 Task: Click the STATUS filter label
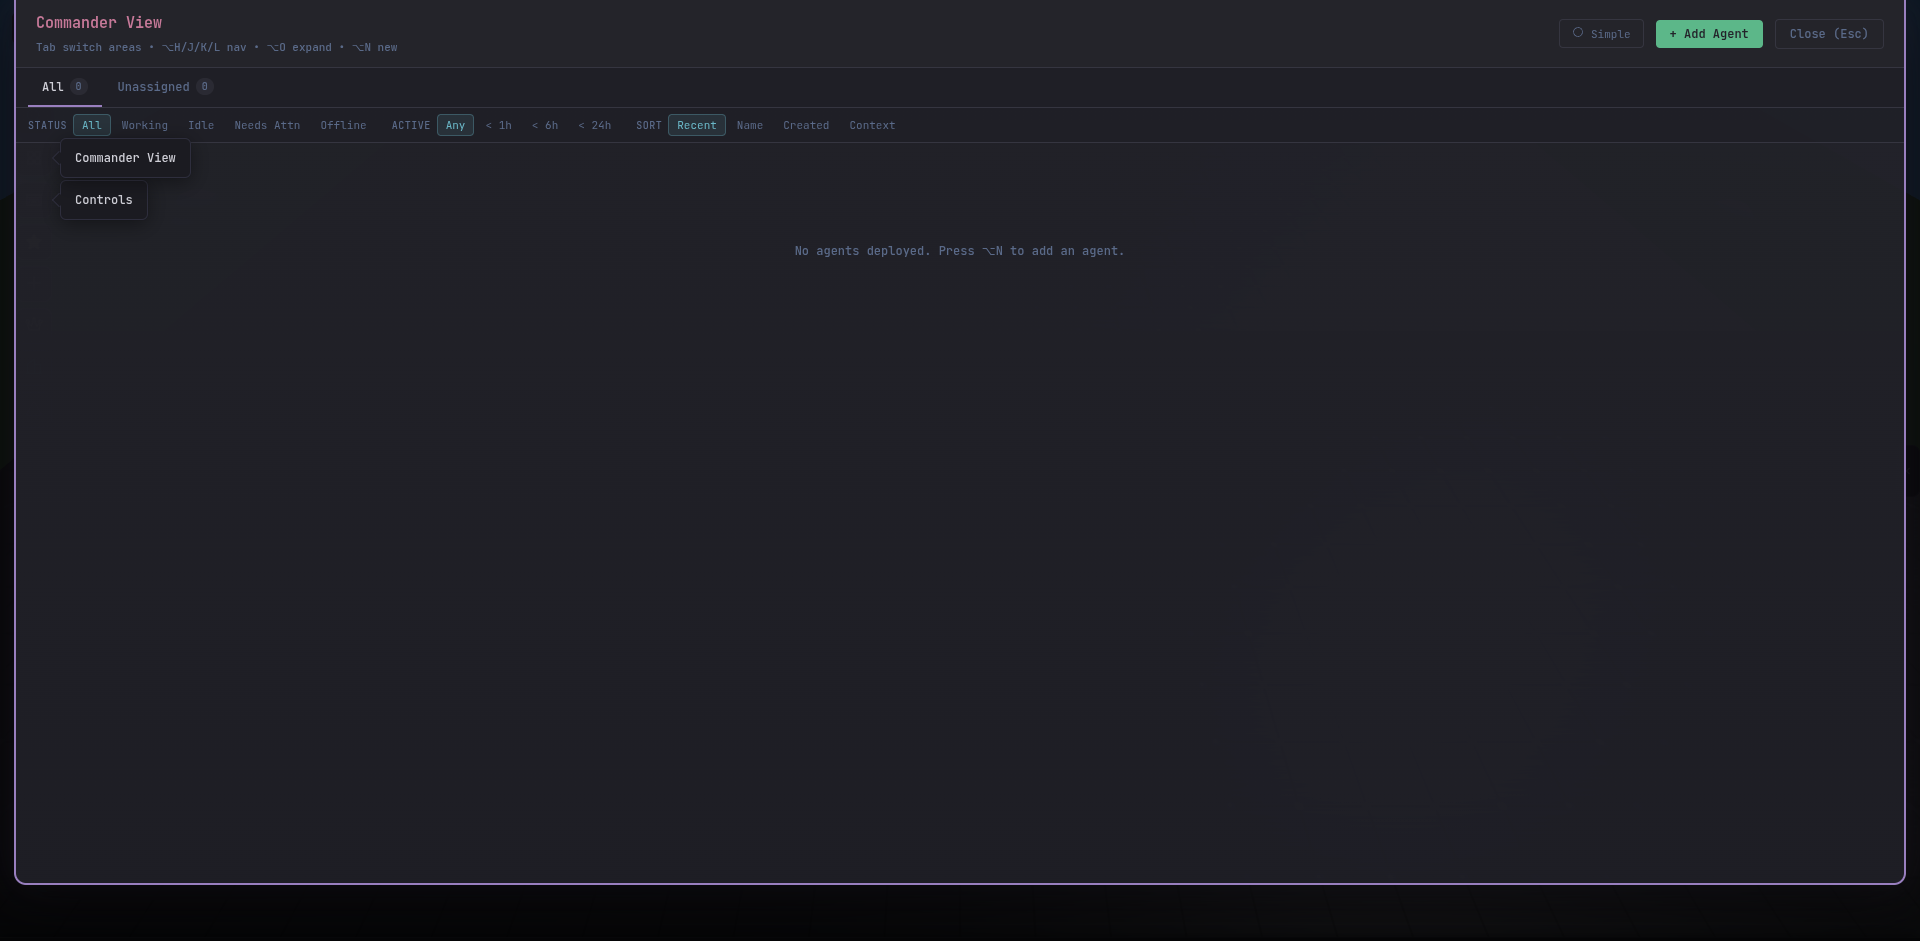point(47,125)
